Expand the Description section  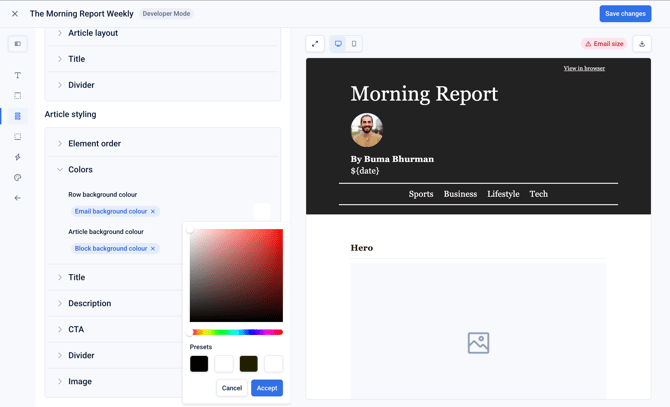[x=115, y=303]
